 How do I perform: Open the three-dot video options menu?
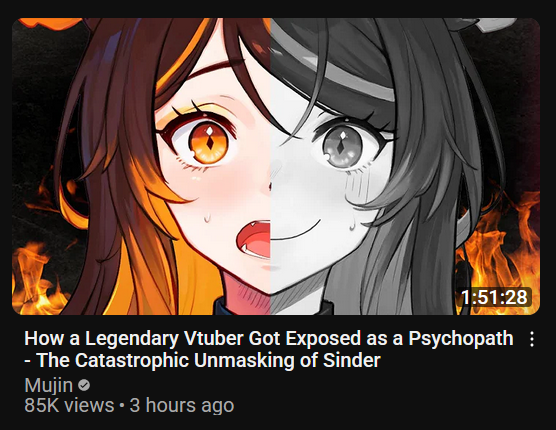click(x=532, y=339)
